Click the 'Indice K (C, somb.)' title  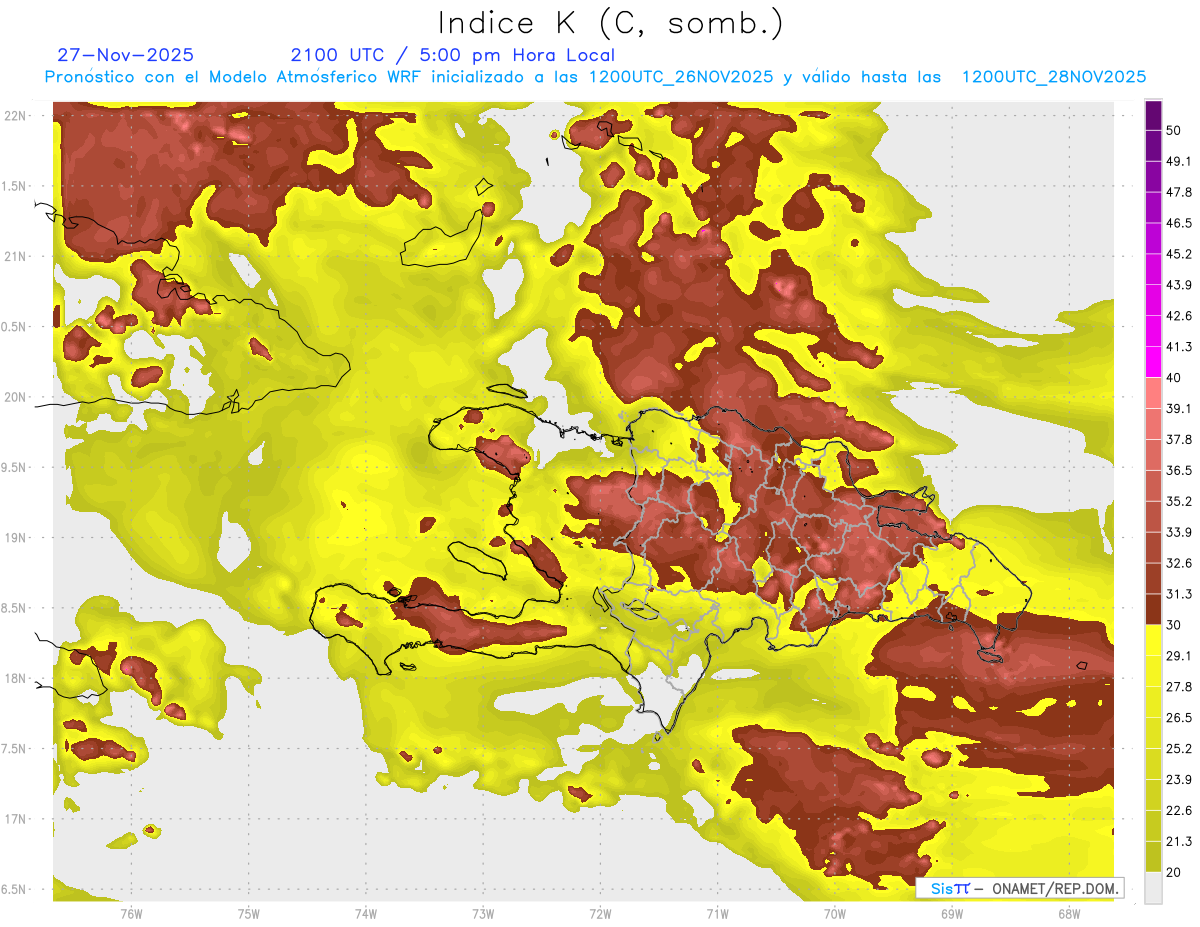coord(611,23)
